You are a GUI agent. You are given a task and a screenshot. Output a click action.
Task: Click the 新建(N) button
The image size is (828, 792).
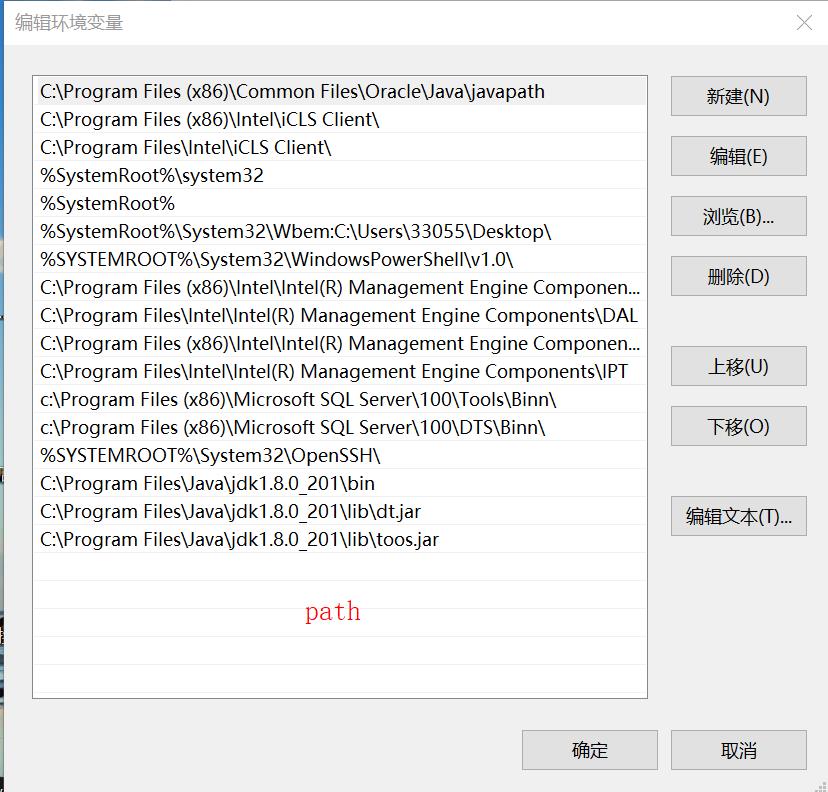coord(738,96)
